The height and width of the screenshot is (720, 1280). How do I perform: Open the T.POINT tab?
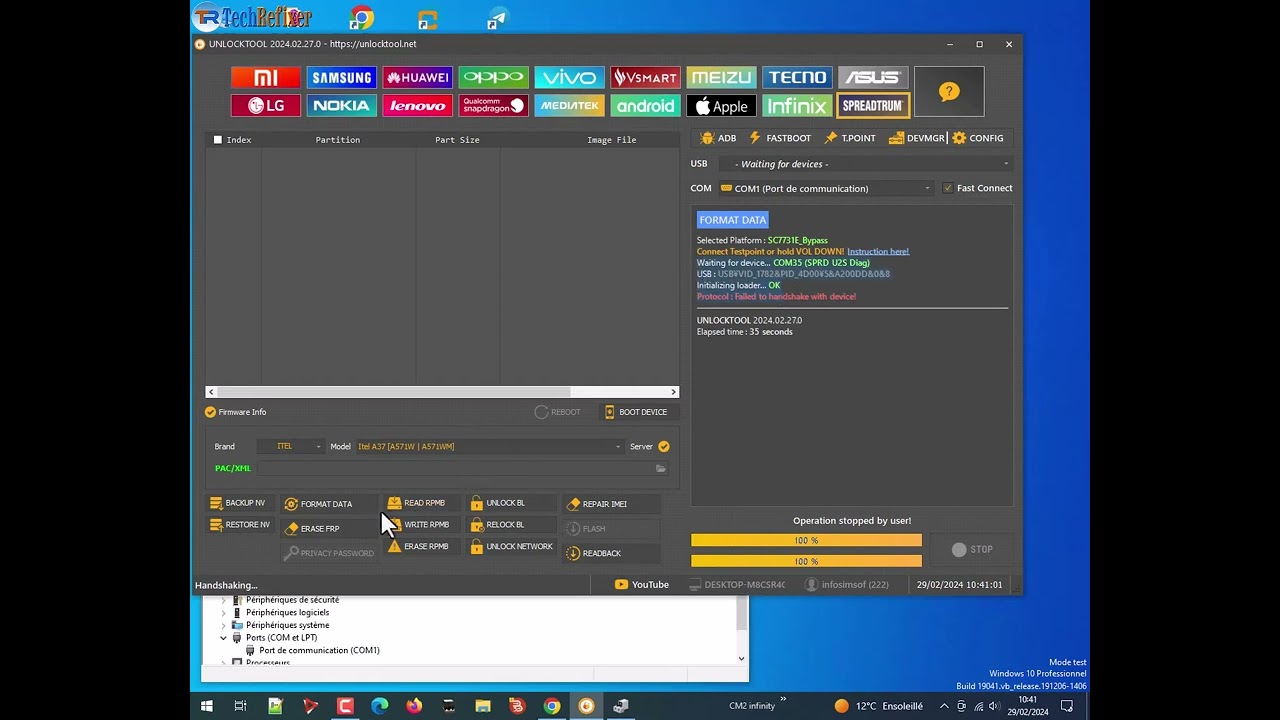pyautogui.click(x=850, y=138)
